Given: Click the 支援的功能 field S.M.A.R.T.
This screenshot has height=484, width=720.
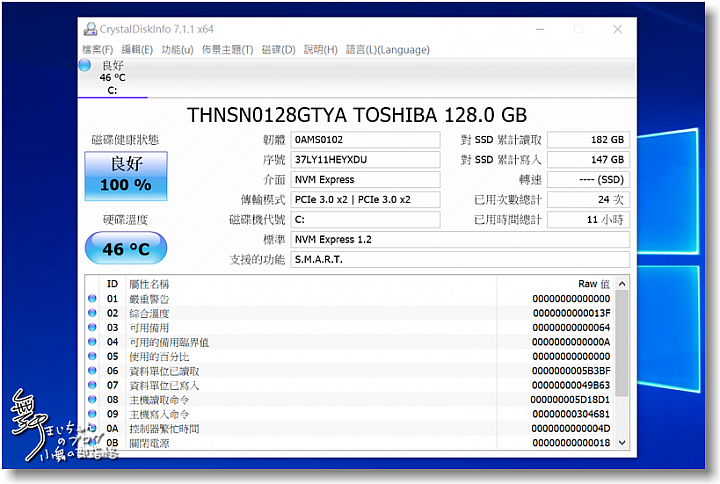Looking at the screenshot, I should (460, 259).
